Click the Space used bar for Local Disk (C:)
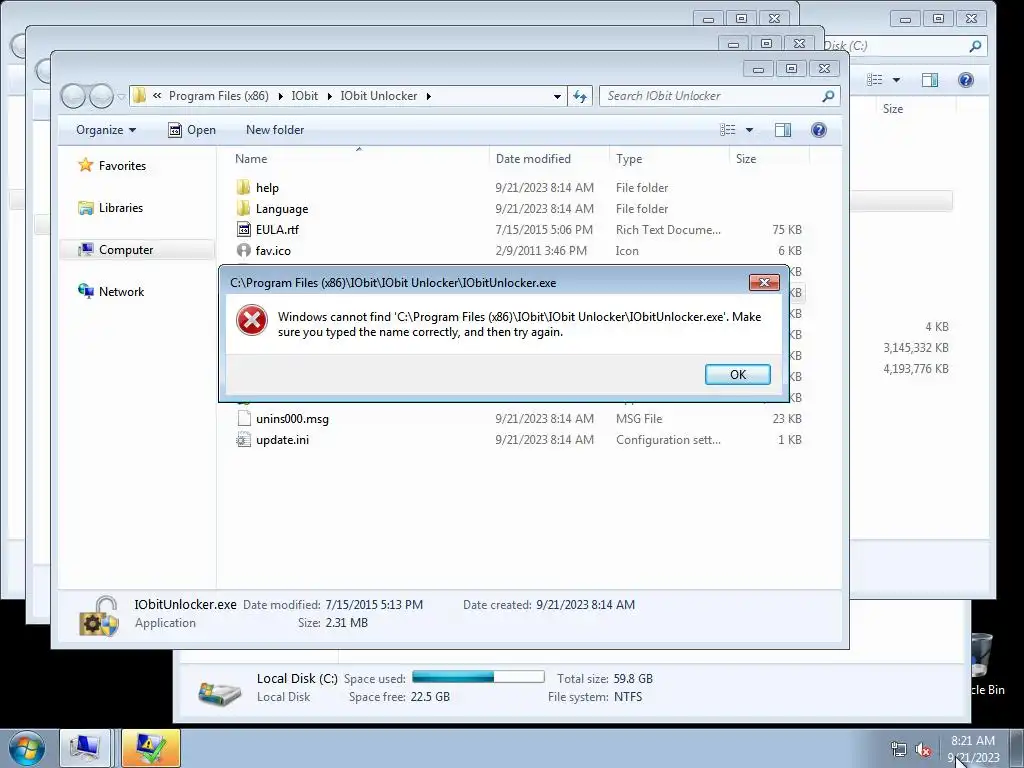The height and width of the screenshot is (768, 1024). [478, 677]
